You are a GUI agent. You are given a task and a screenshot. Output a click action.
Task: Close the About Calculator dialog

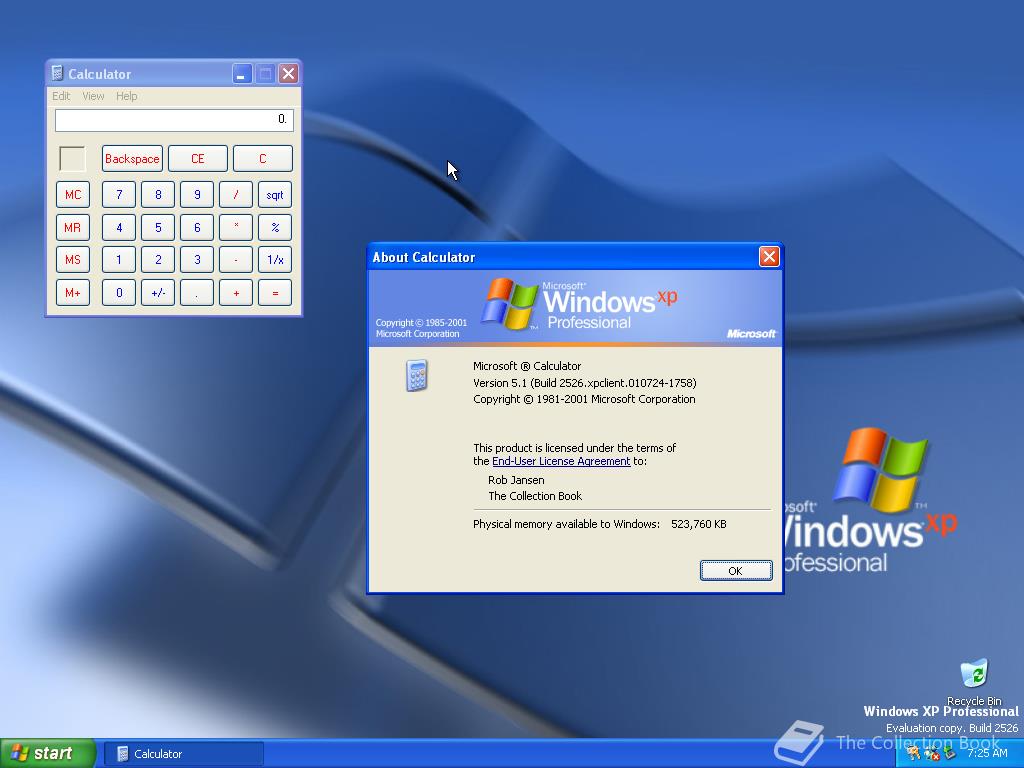[x=769, y=257]
